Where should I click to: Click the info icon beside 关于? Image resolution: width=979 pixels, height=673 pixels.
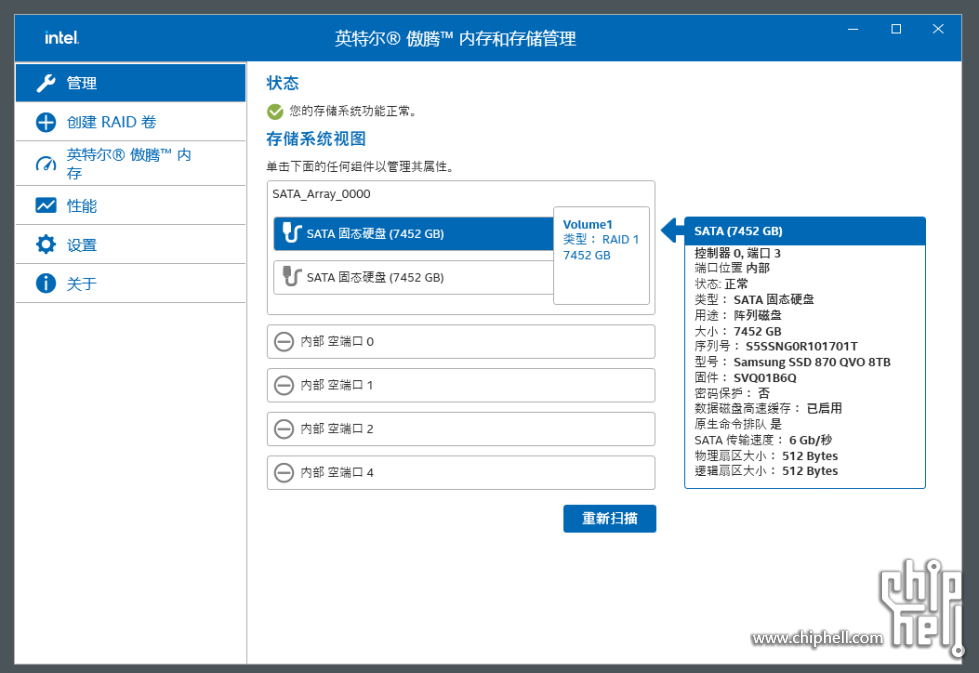46,283
